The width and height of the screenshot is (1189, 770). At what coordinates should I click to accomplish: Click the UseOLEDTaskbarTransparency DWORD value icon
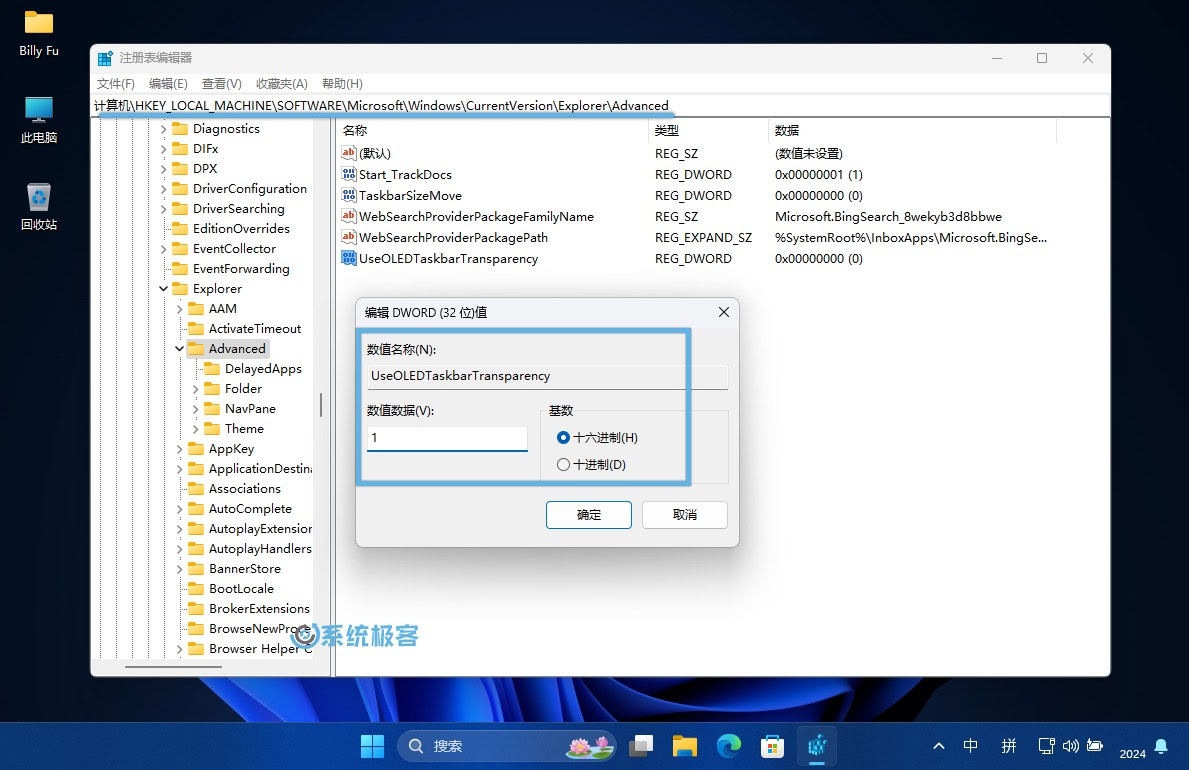349,259
